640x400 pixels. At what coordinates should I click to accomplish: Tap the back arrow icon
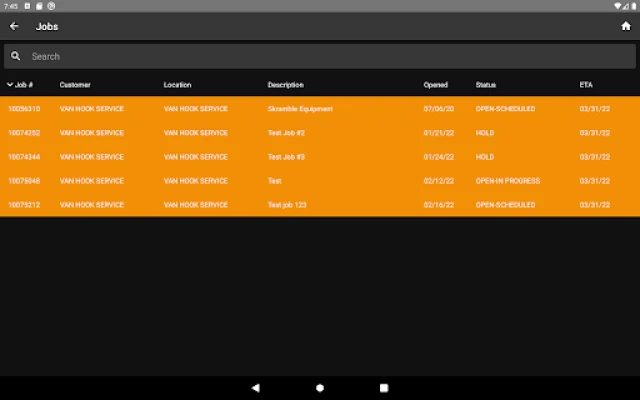[14, 26]
